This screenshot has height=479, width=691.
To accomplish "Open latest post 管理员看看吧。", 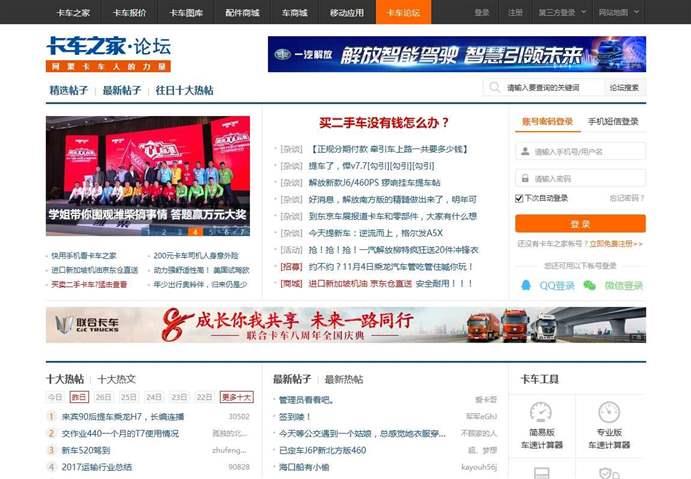I will (306, 400).
